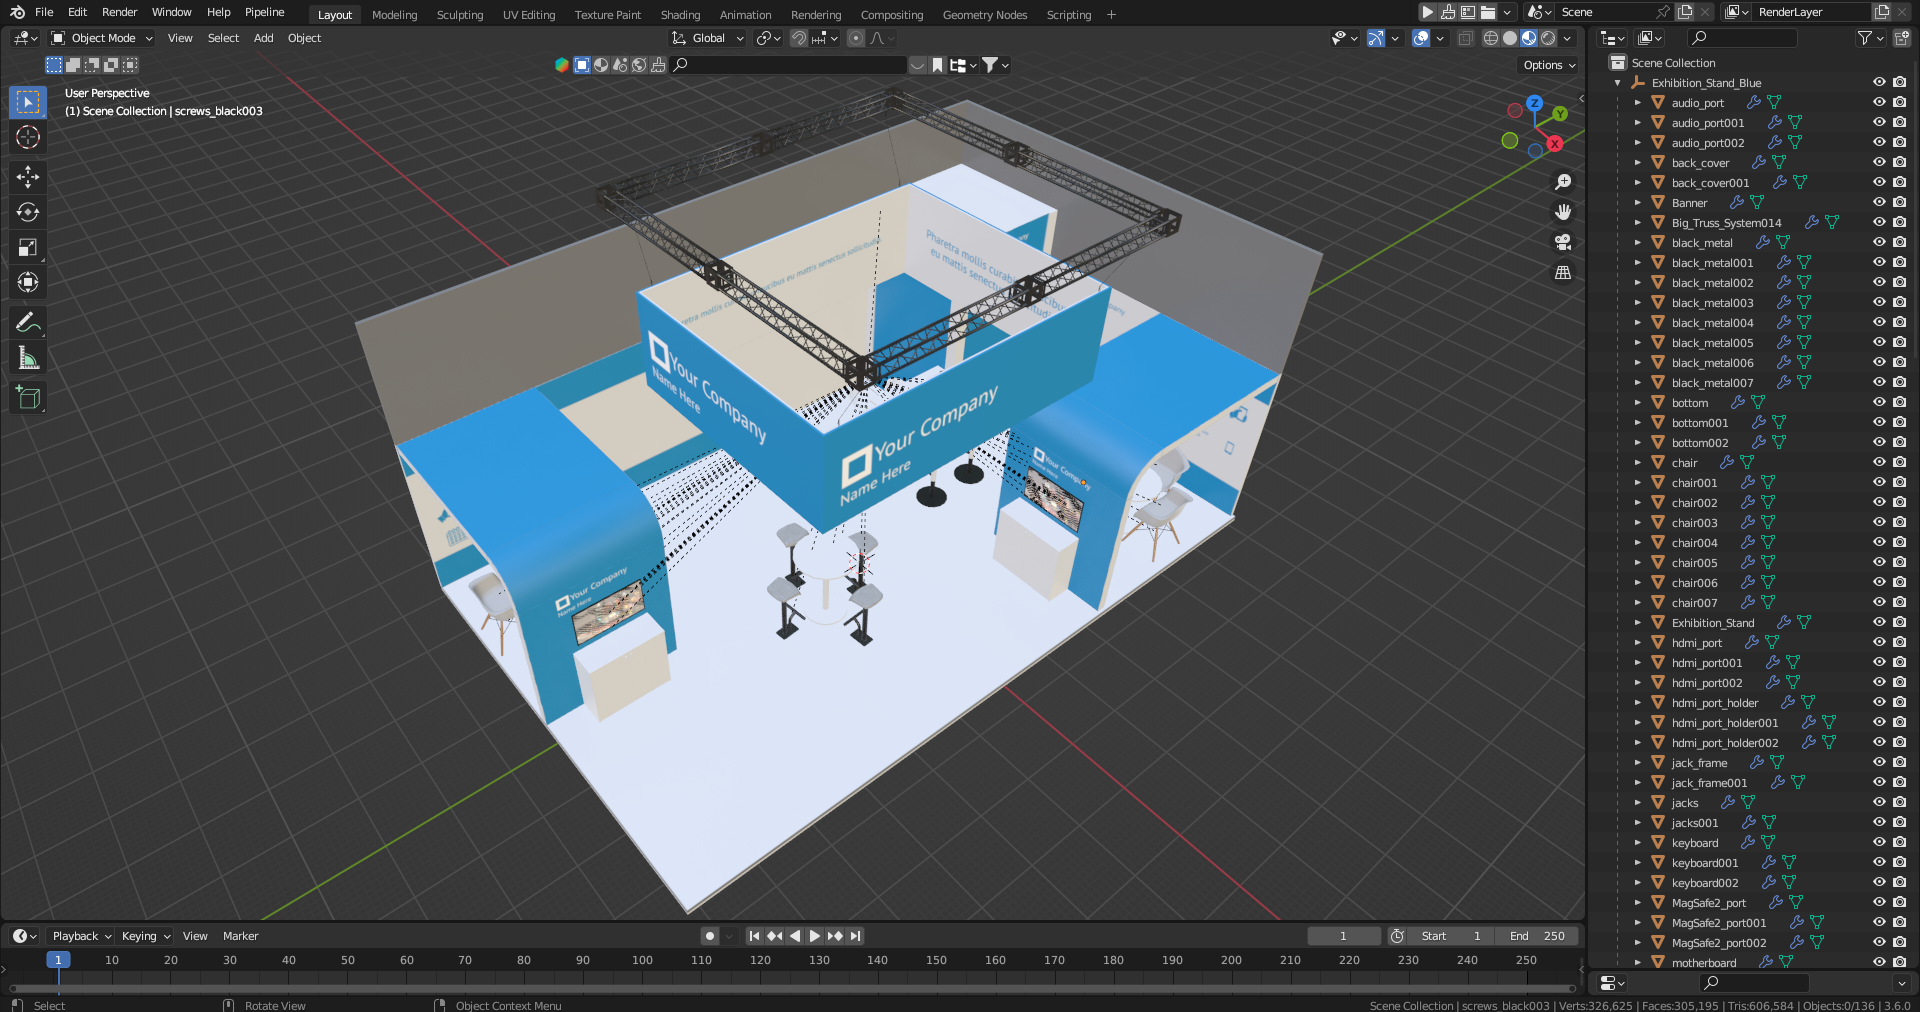Screen dimensions: 1920x1012
Task: Select the Measure tool
Action: (x=28, y=357)
